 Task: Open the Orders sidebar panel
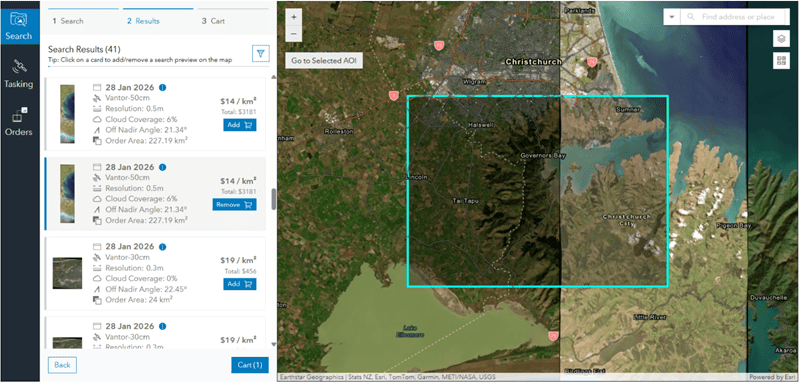click(19, 121)
